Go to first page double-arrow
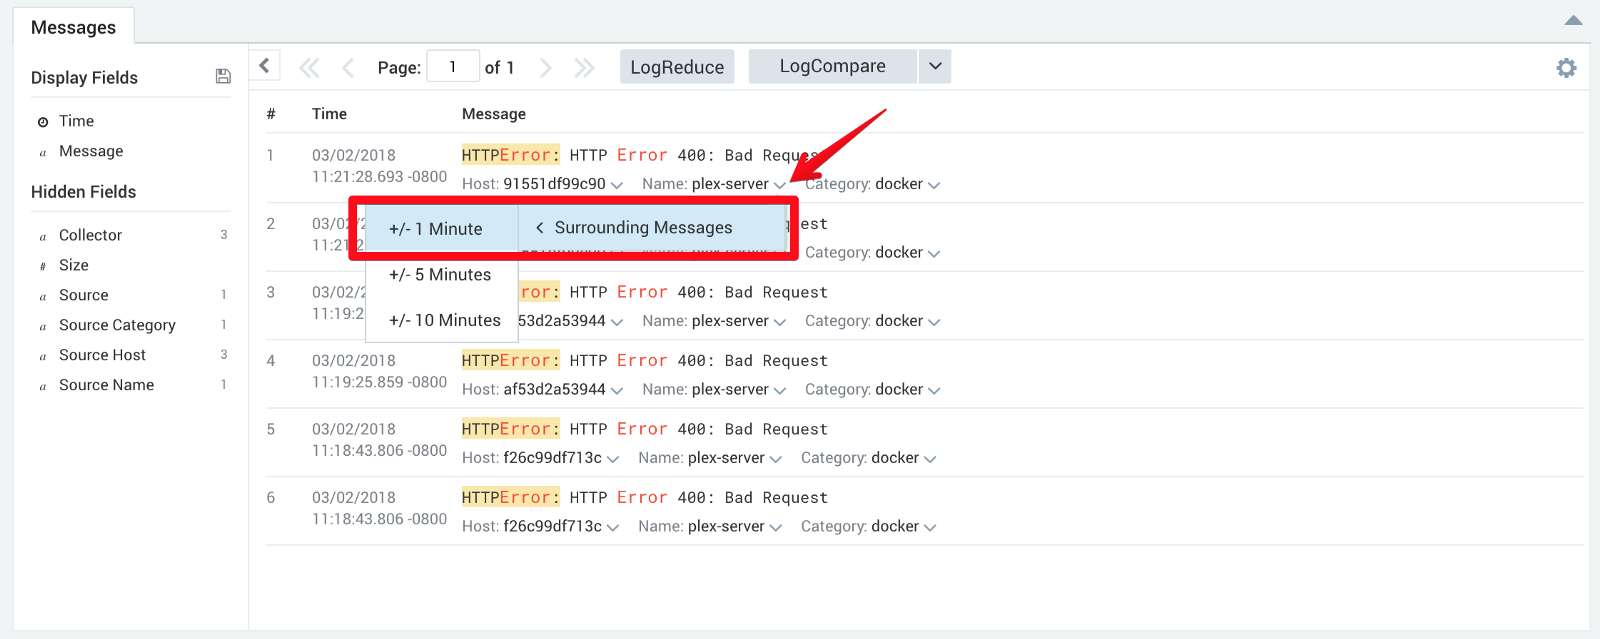Viewport: 1600px width, 639px height. [x=309, y=68]
